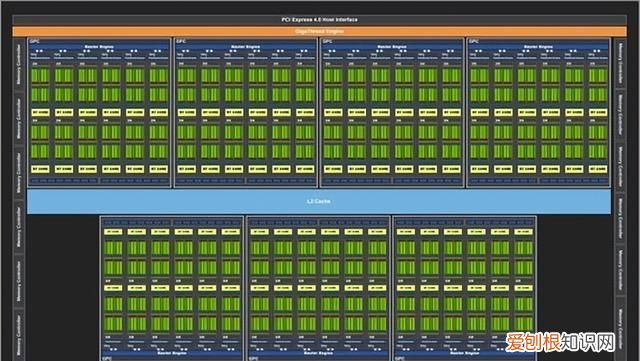Click the GPC label of the rightmost top-row block
Image resolution: width=640 pixels, height=361 pixels.
click(x=473, y=41)
